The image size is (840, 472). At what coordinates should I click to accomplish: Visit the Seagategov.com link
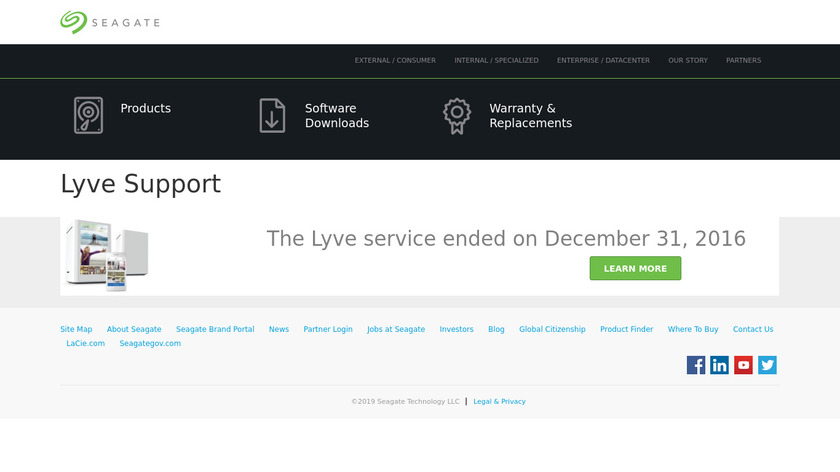(x=150, y=343)
